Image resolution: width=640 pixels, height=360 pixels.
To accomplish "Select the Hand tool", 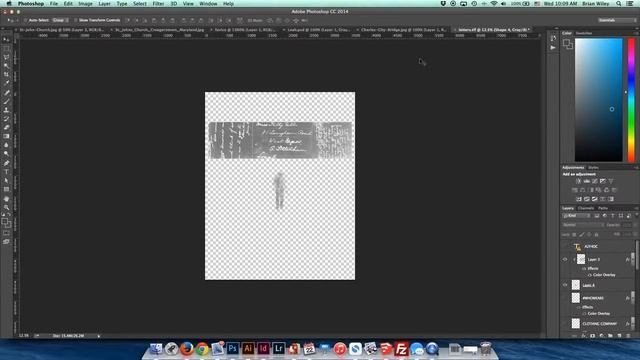I will coord(6,199).
